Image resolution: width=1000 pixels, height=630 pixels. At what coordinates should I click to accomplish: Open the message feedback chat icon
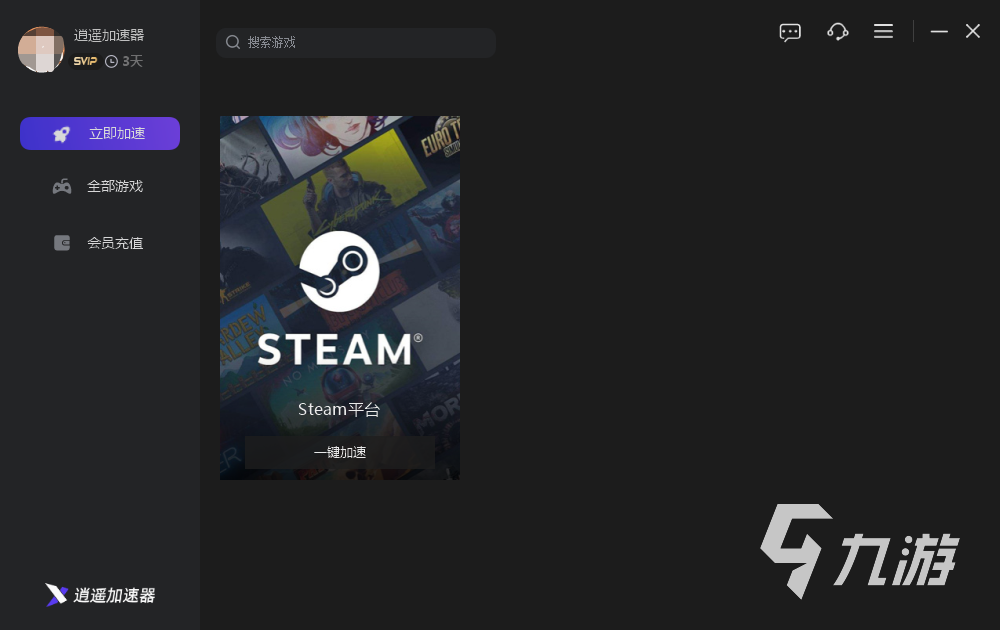click(x=790, y=32)
